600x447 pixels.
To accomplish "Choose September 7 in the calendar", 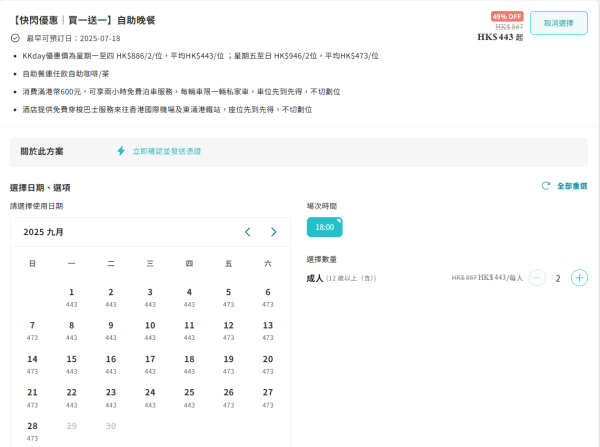I will tap(32, 331).
